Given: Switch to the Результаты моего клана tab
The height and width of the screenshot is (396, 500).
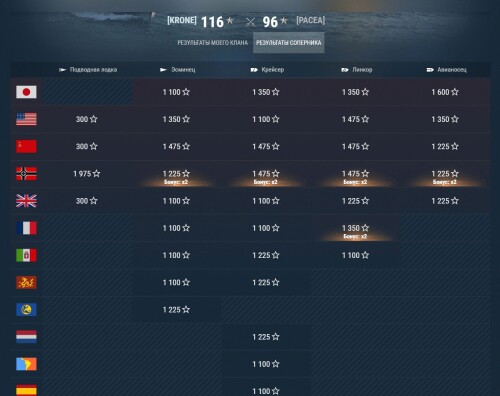Looking at the screenshot, I should tap(212, 43).
